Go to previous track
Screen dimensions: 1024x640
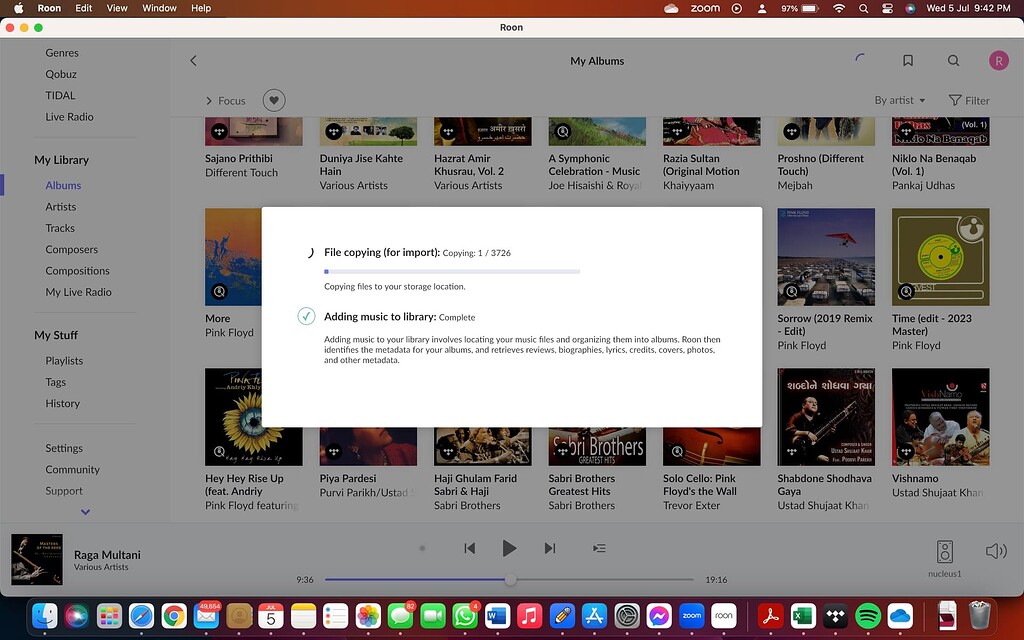pyautogui.click(x=469, y=548)
